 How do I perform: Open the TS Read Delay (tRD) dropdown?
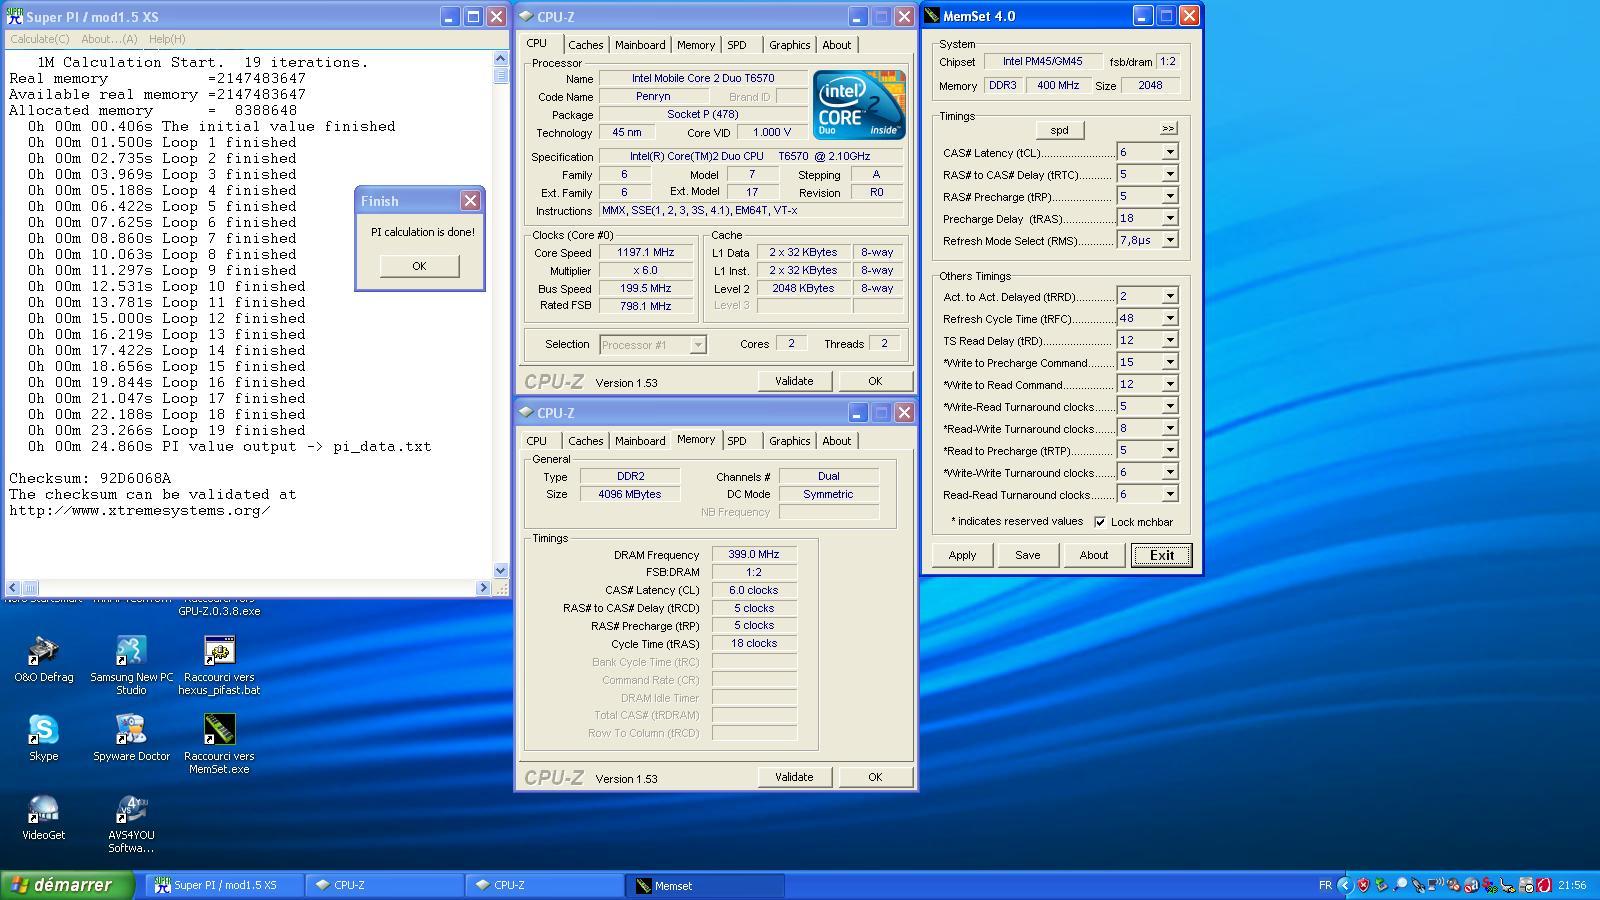click(1169, 340)
